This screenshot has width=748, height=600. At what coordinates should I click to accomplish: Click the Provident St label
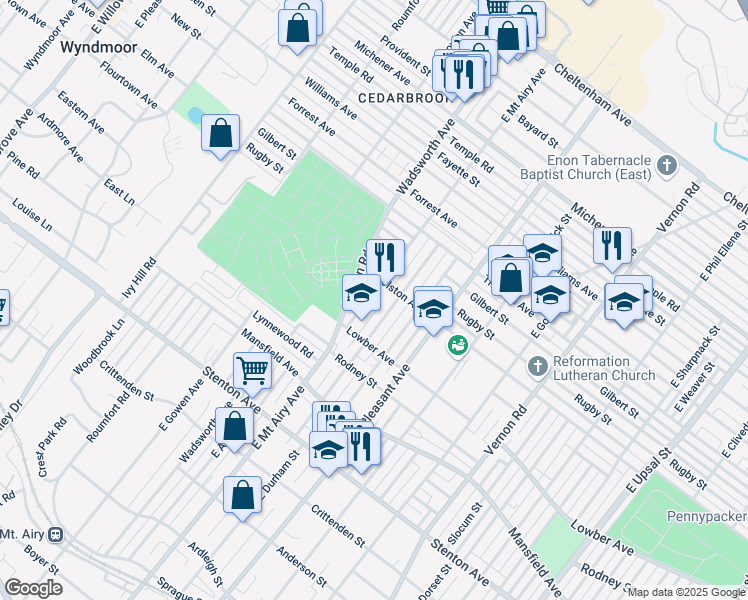[405, 55]
